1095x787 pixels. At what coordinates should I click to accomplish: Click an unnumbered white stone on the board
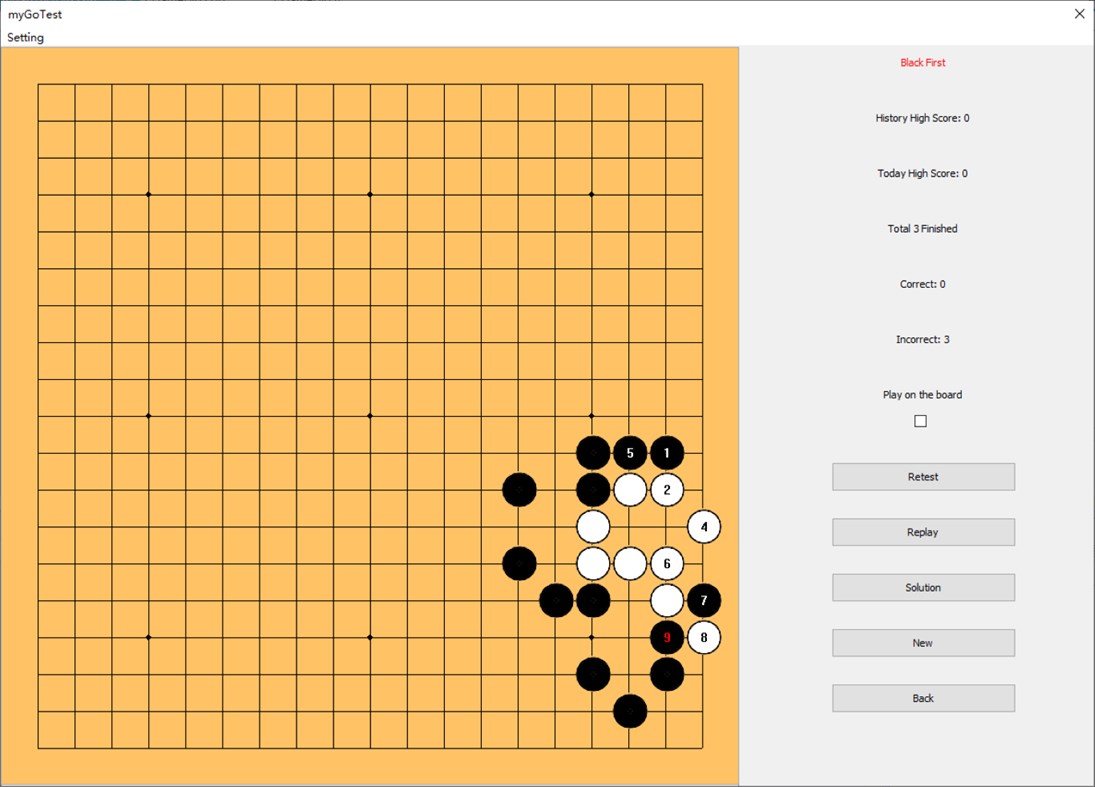[592, 527]
